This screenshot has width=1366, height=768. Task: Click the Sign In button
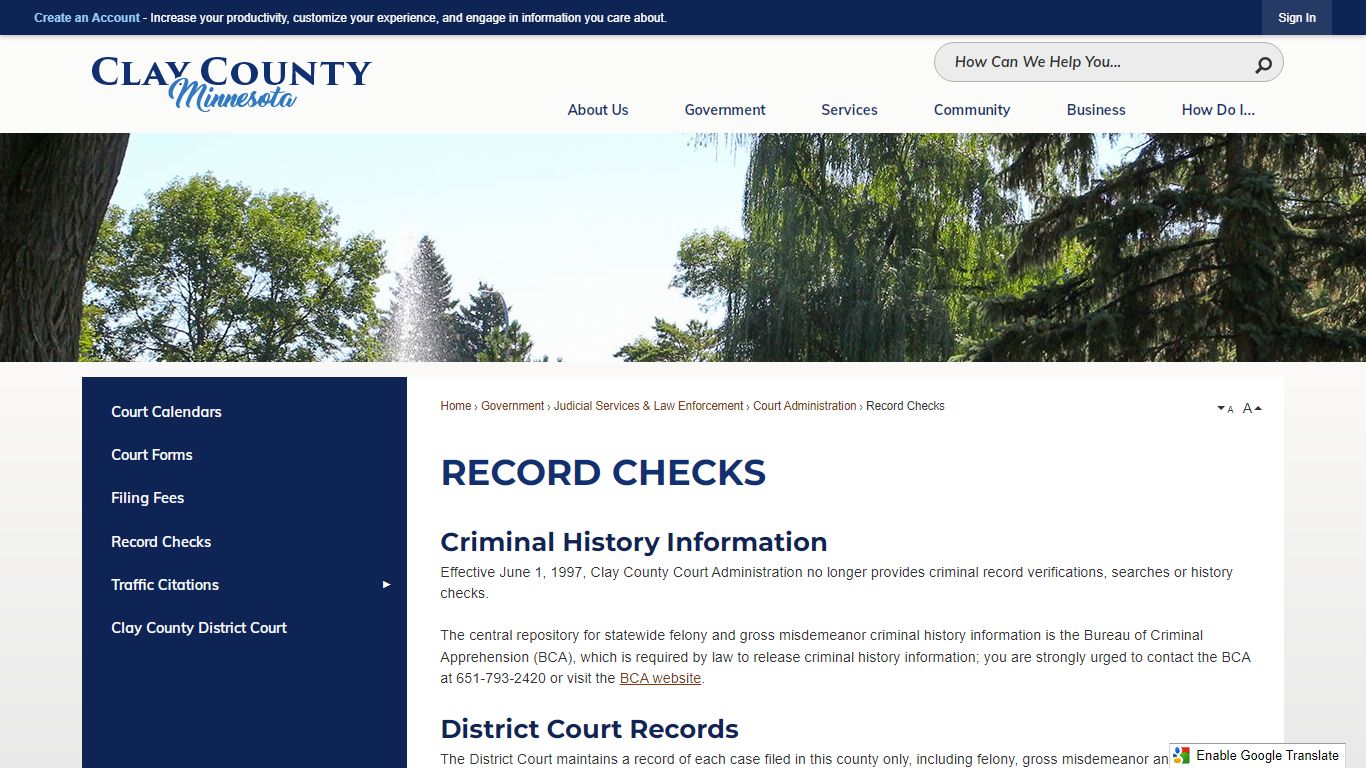tap(1296, 18)
